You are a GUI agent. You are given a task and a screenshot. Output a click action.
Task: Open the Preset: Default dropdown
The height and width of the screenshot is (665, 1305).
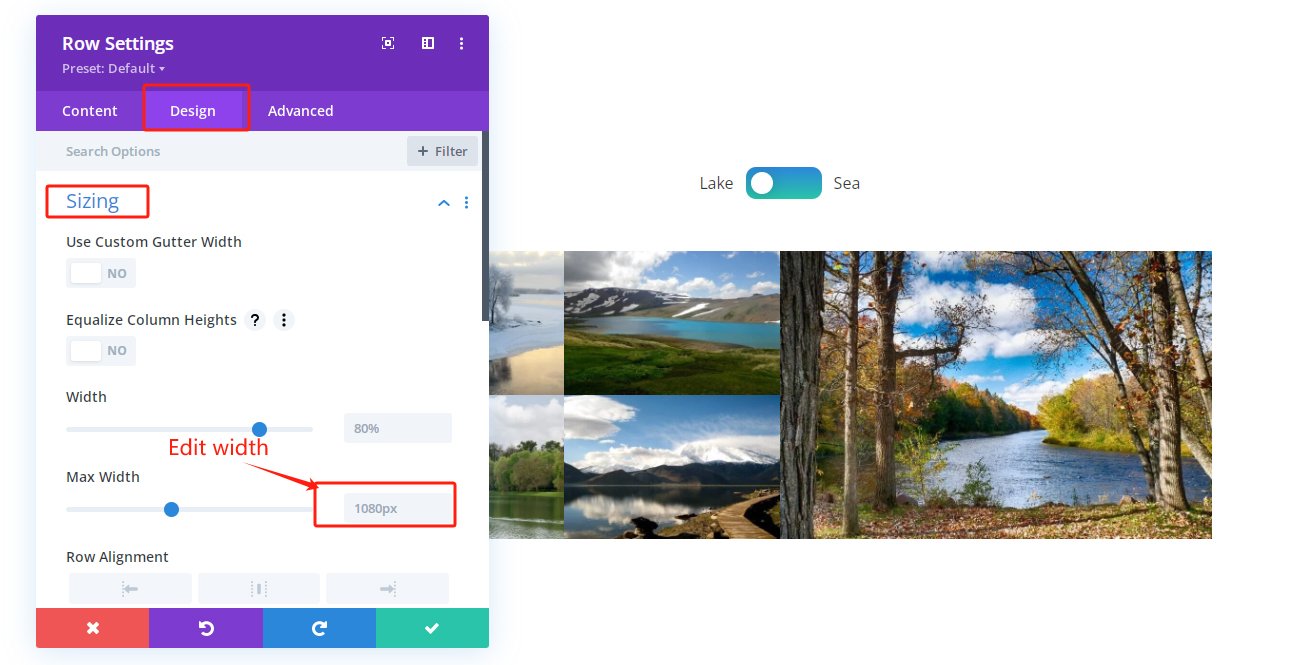pos(113,68)
